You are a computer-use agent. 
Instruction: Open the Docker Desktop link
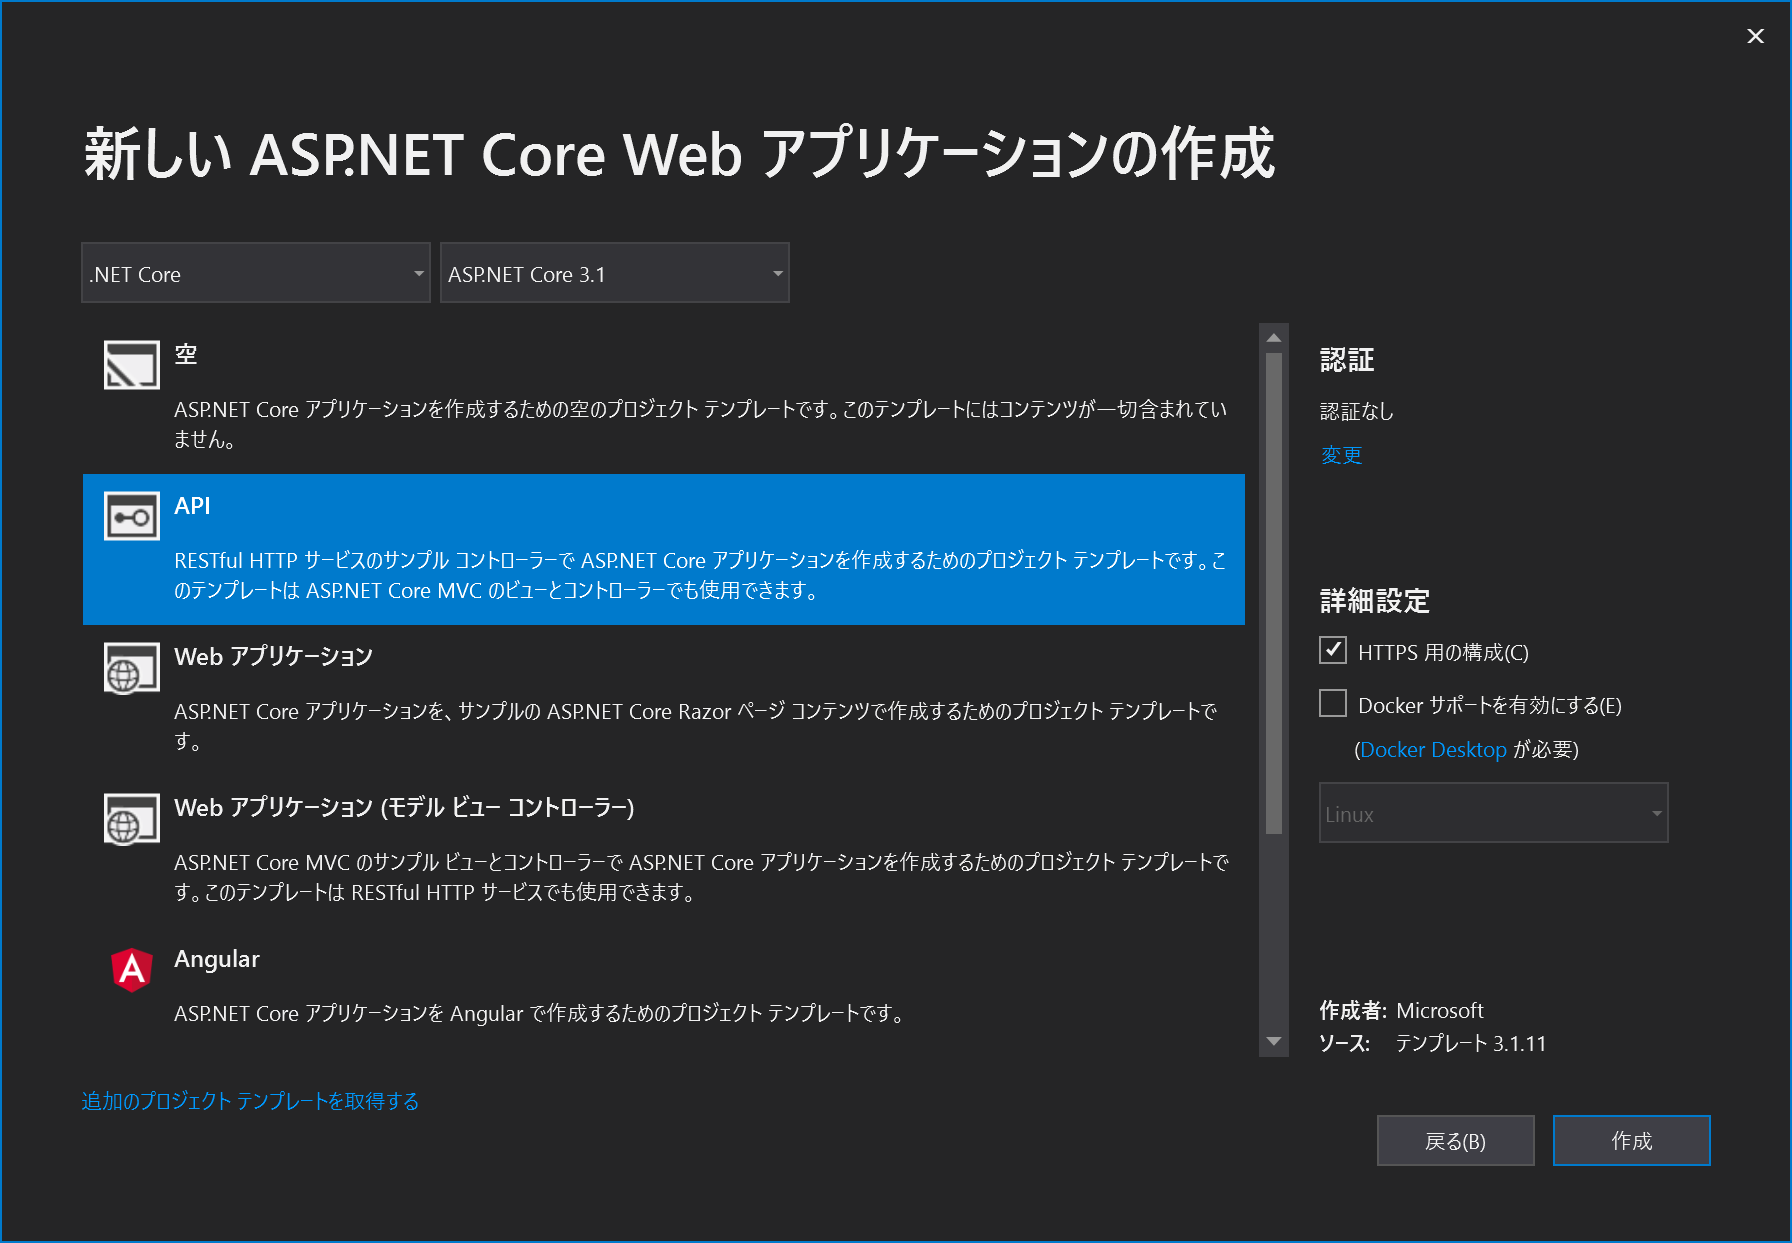click(x=1433, y=749)
